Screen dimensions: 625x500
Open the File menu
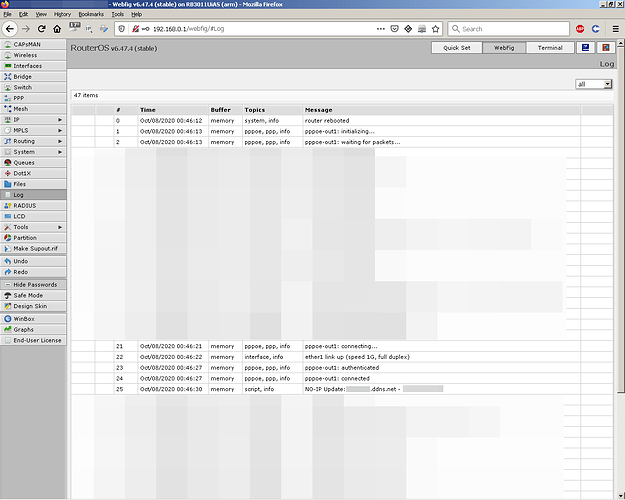click(x=7, y=14)
